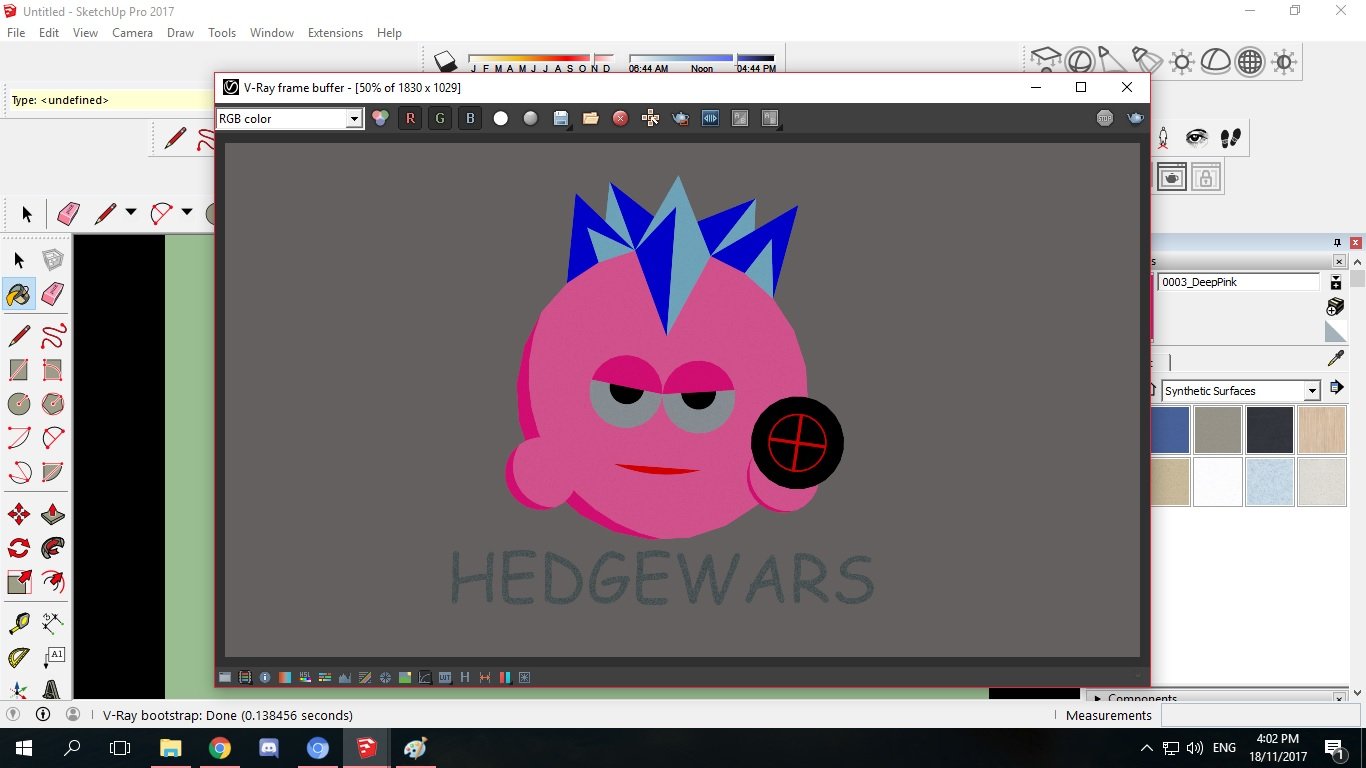Click the Create Material button

click(x=1335, y=306)
